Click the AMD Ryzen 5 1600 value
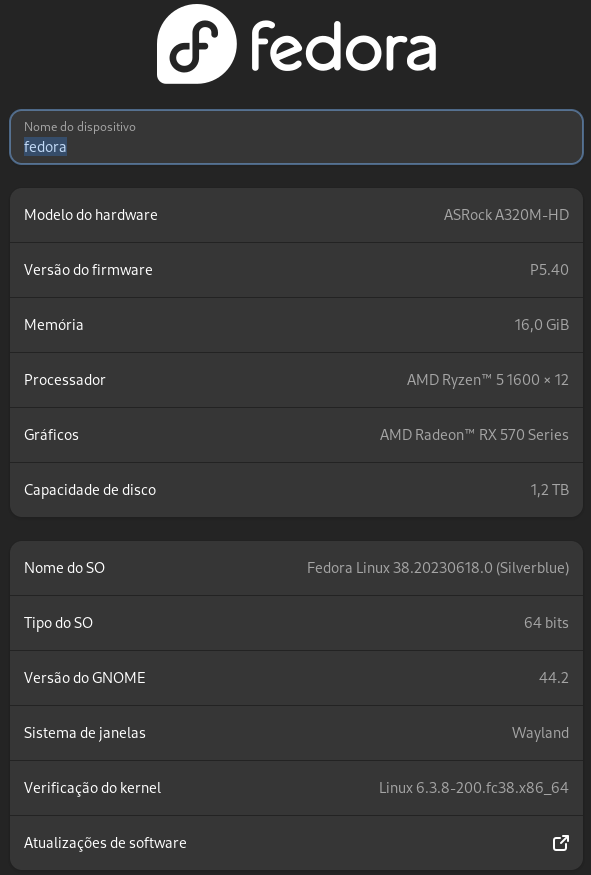 point(488,380)
